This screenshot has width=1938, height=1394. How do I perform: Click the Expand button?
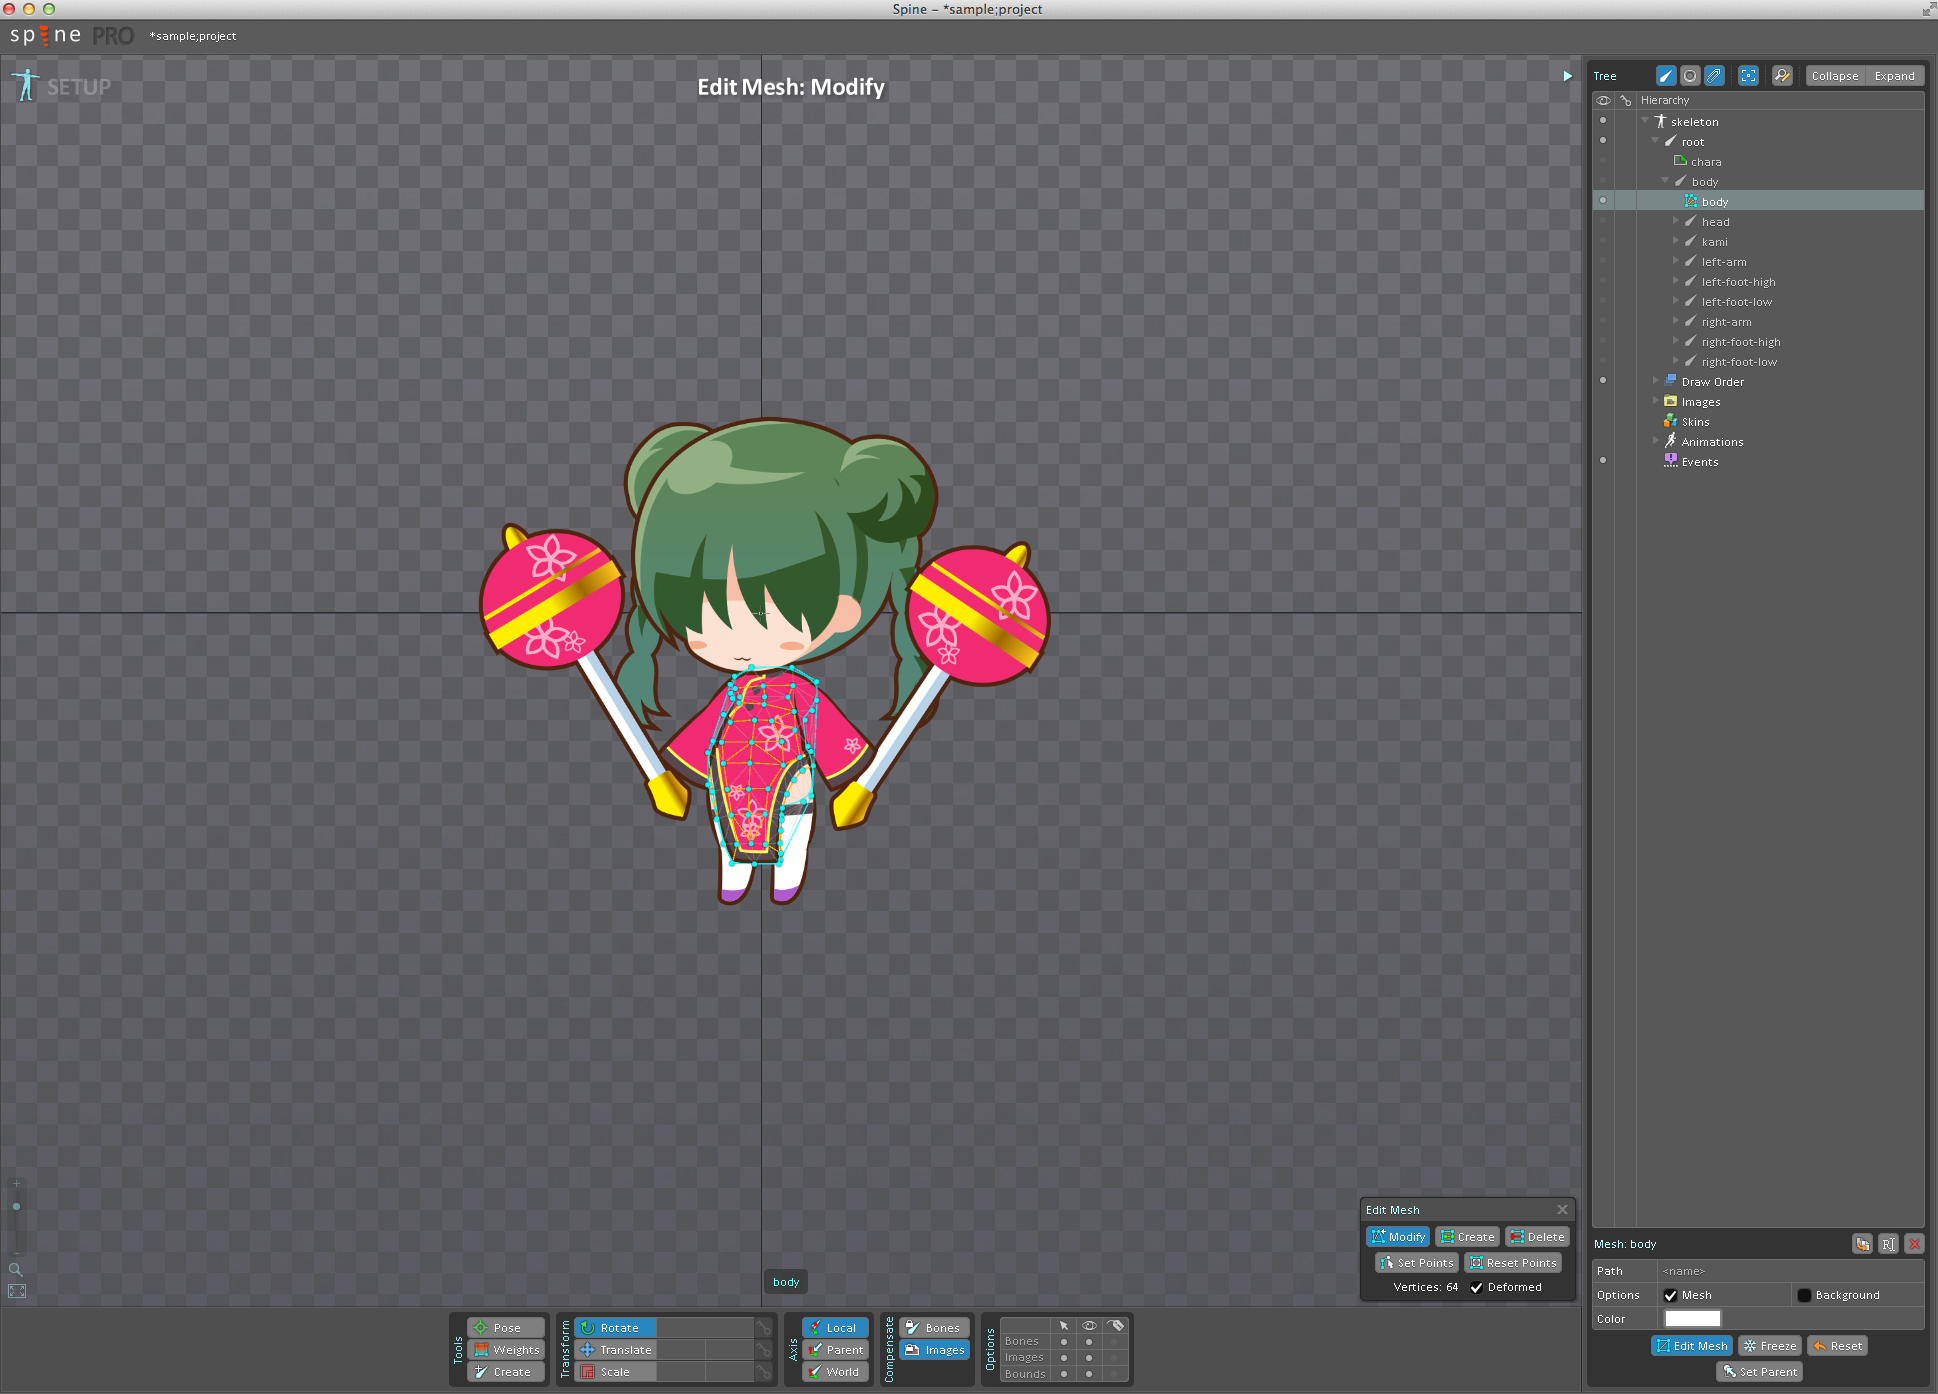(x=1894, y=76)
